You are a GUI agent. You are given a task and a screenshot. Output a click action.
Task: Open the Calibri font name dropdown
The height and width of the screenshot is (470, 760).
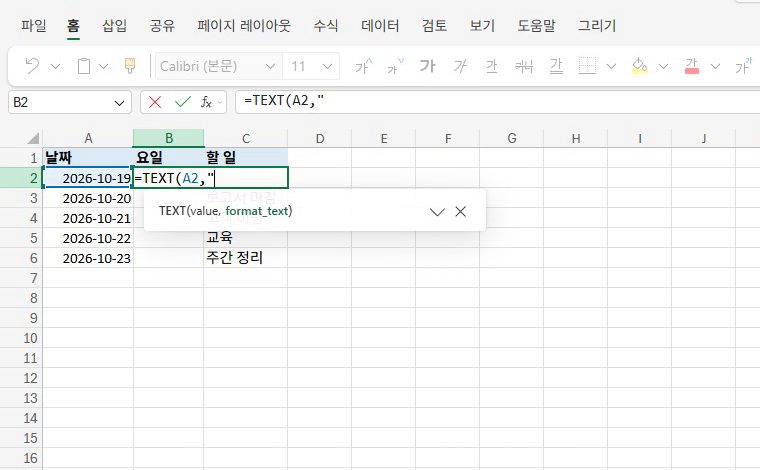coord(270,66)
